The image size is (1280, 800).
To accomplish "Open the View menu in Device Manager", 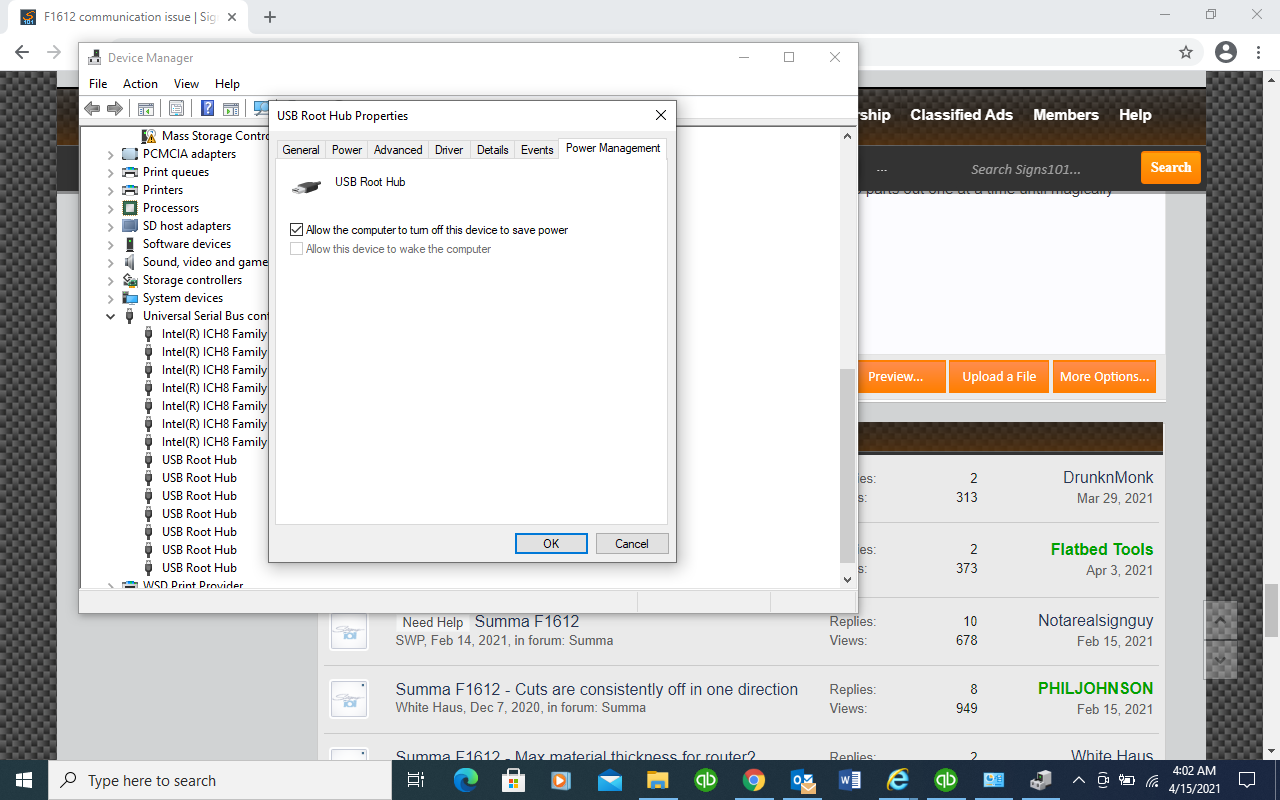I will [186, 84].
